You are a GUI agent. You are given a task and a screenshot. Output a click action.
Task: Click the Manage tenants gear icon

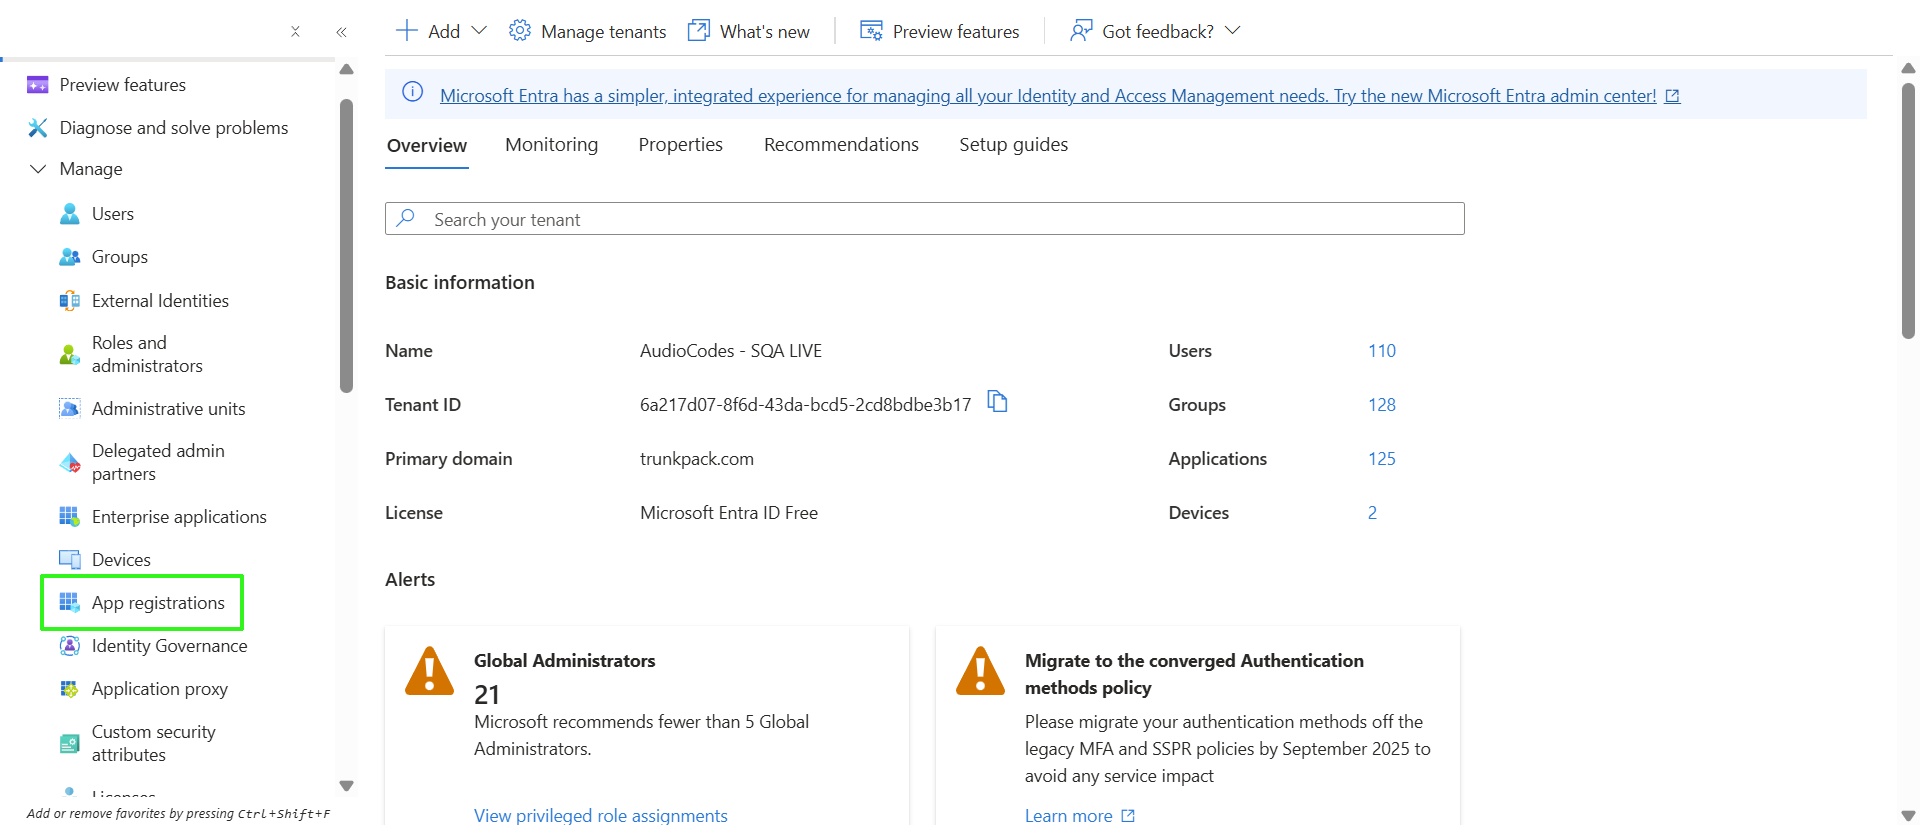(x=519, y=31)
